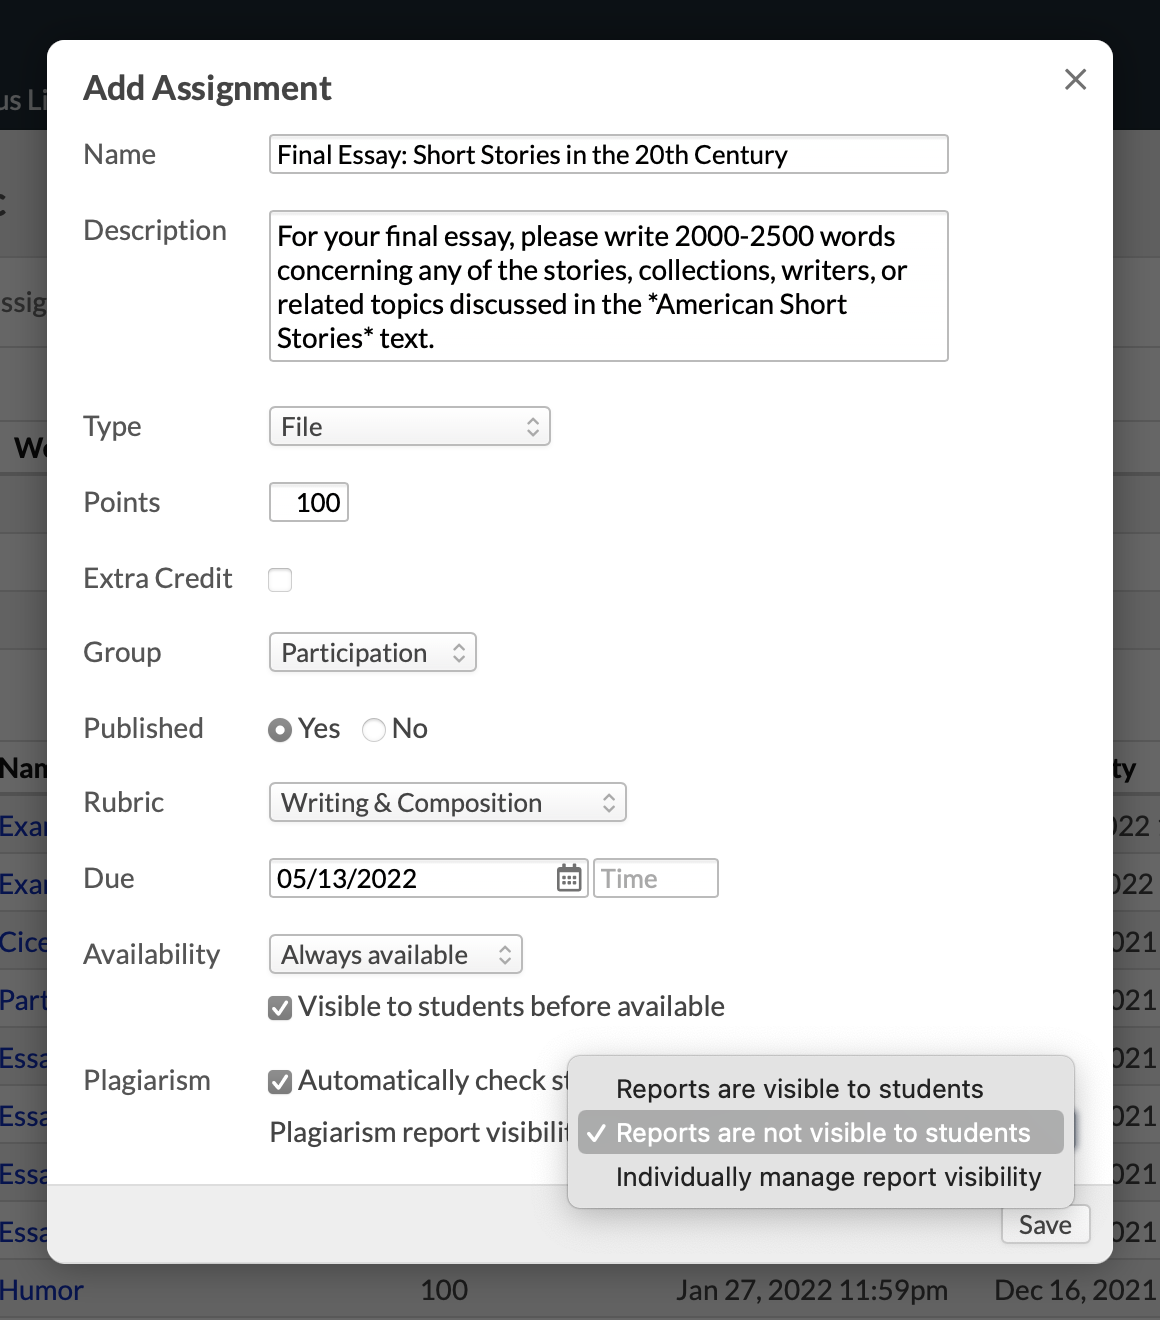Toggle Visible to students before available
Viewport: 1160px width, 1320px height.
280,1008
